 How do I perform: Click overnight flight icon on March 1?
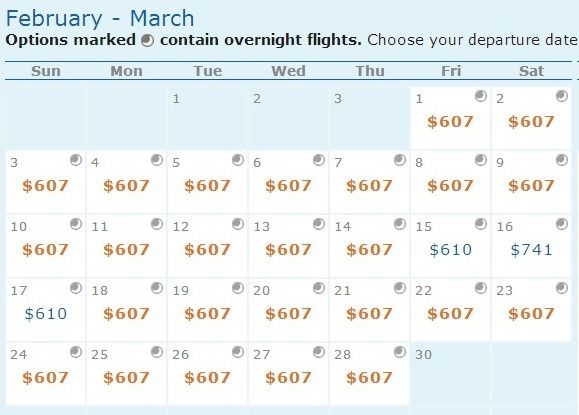coord(480,96)
